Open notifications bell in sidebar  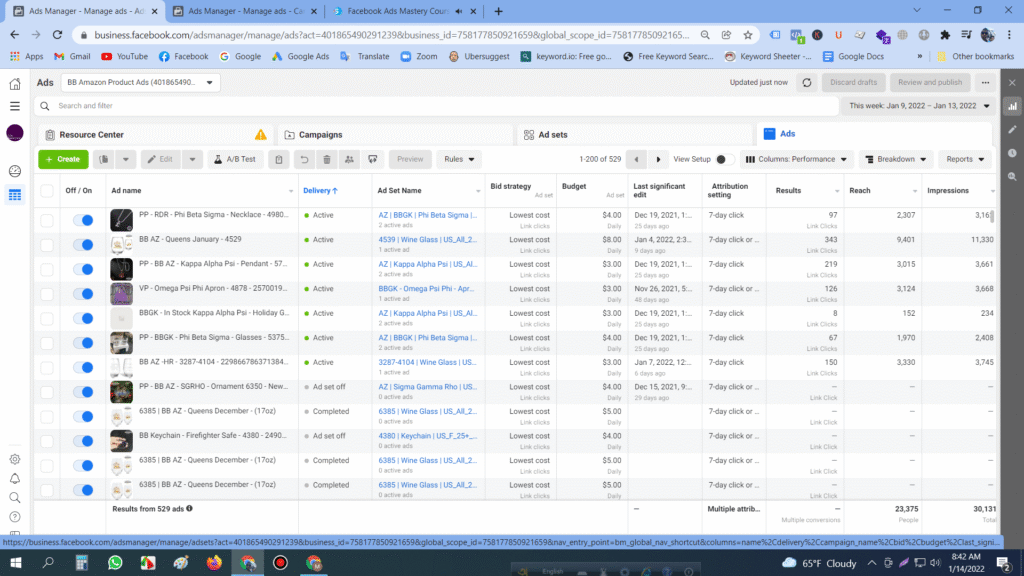click(15, 479)
